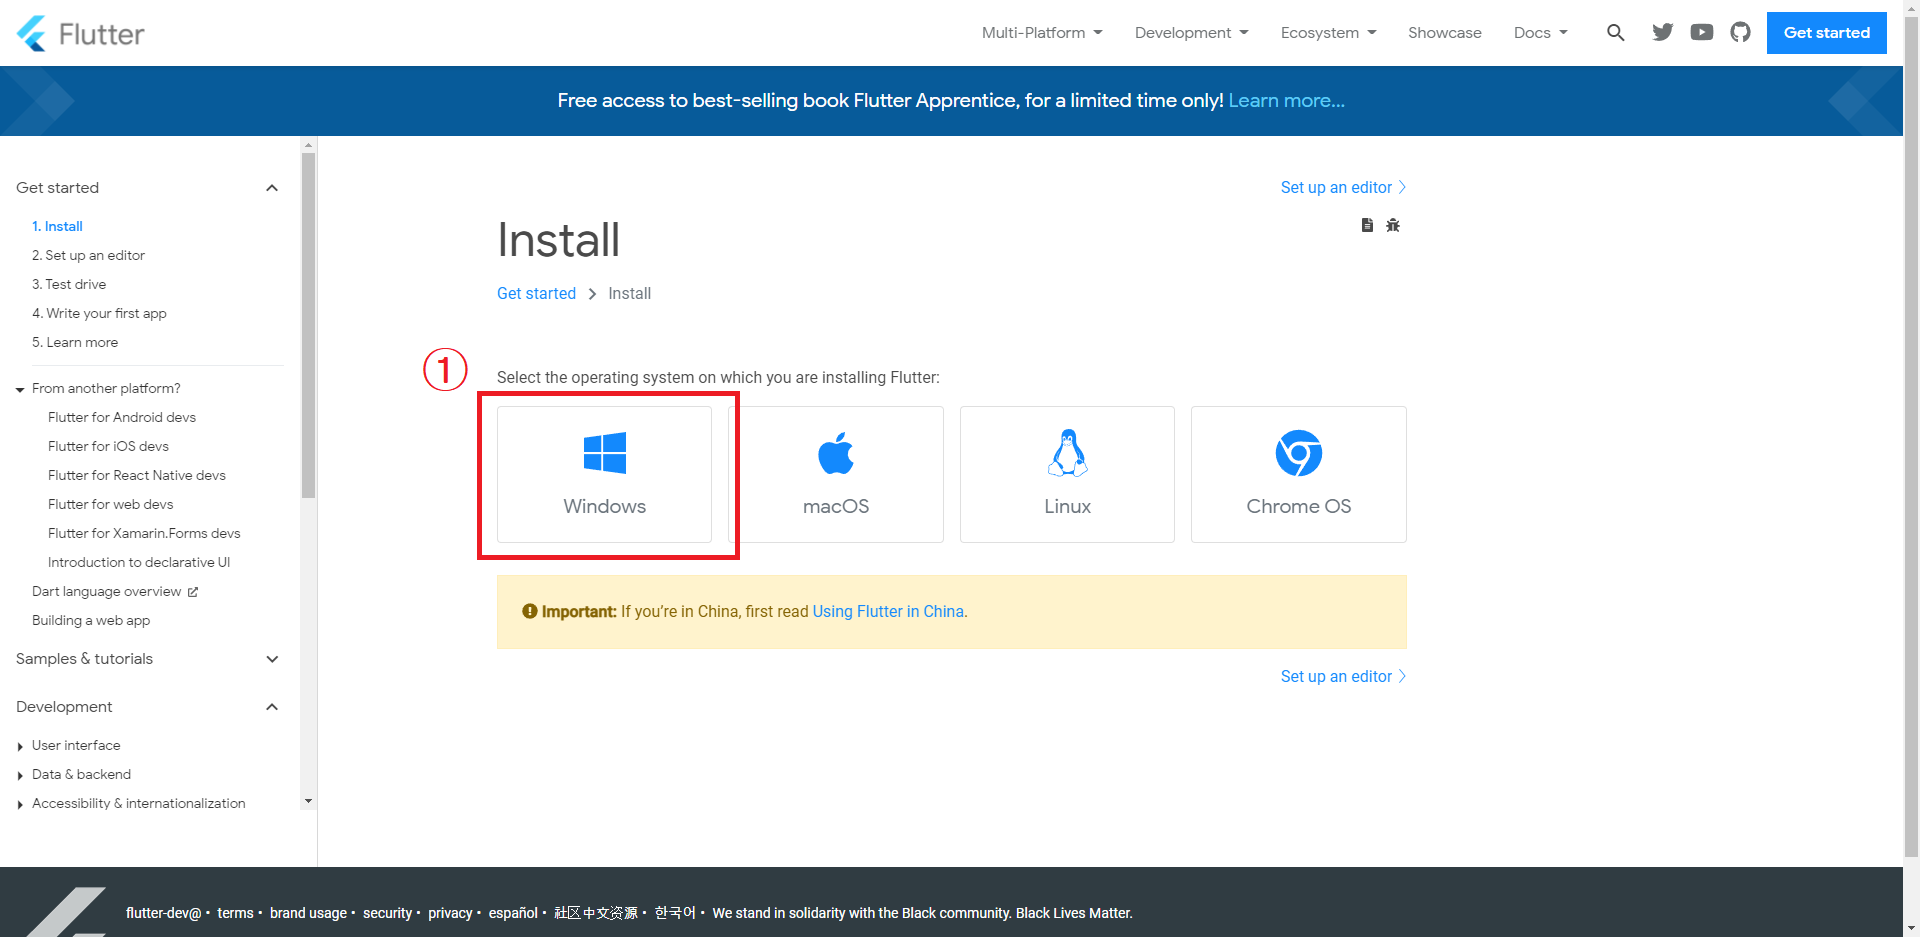1920x937 pixels.
Task: Click the top Set up an editor link
Action: (1343, 187)
